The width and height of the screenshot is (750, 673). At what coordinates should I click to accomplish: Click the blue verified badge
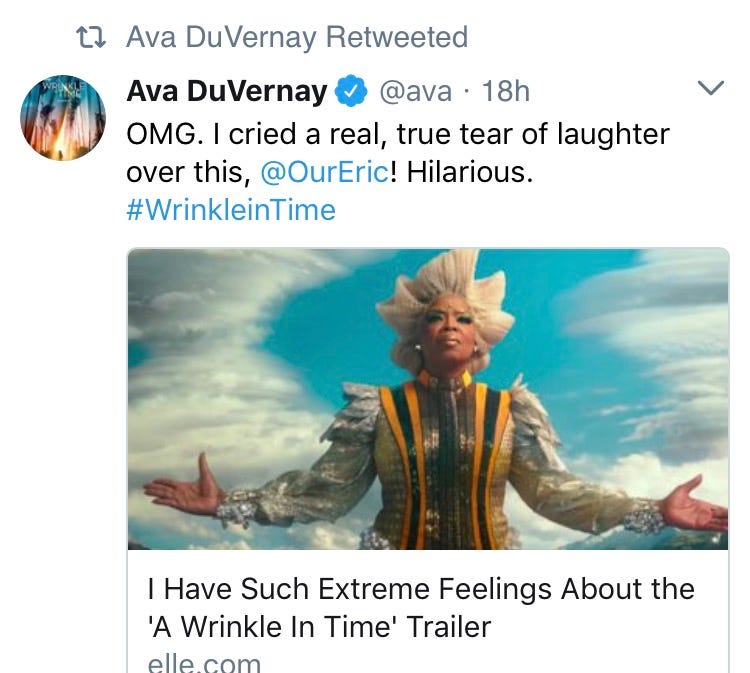[x=347, y=92]
